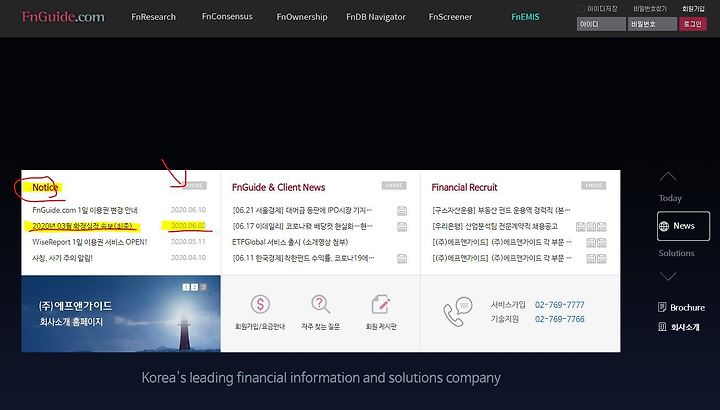The width and height of the screenshot is (720, 410).
Task: Click the down chevron below Solutions
Action: click(x=668, y=276)
